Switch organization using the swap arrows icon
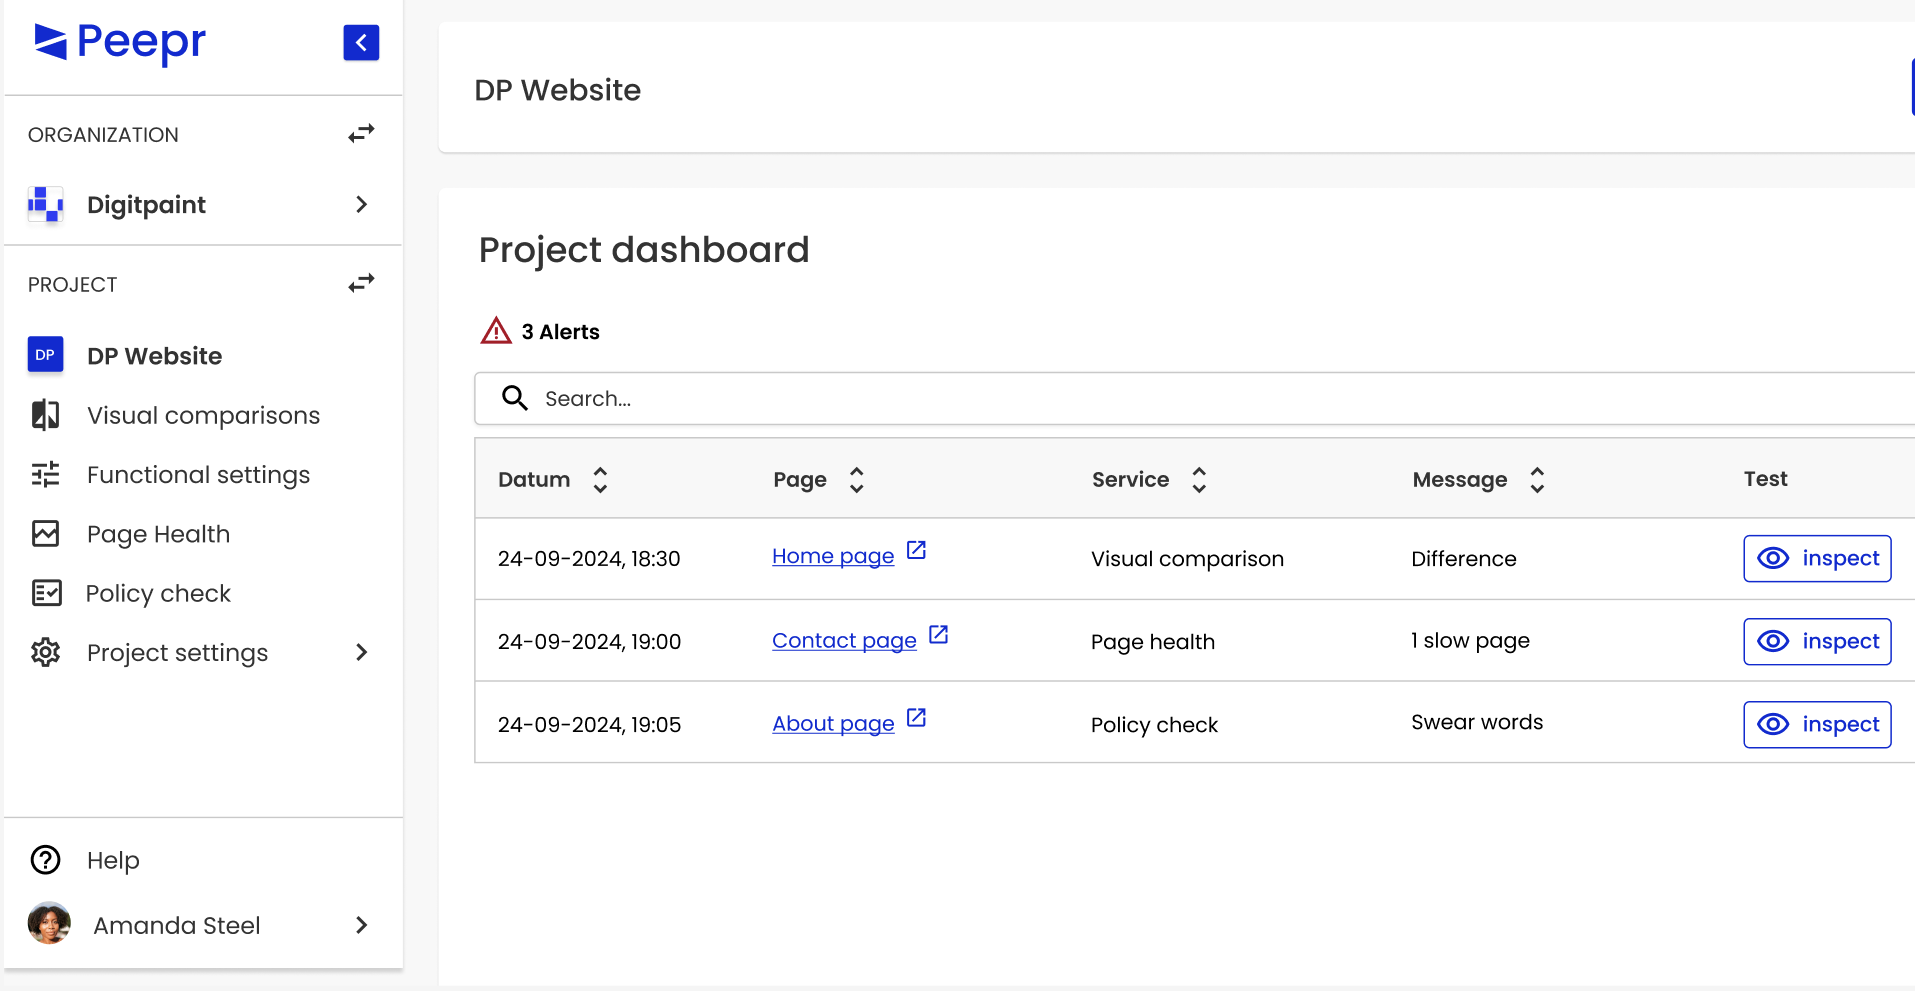Image resolution: width=1915 pixels, height=991 pixels. (361, 134)
